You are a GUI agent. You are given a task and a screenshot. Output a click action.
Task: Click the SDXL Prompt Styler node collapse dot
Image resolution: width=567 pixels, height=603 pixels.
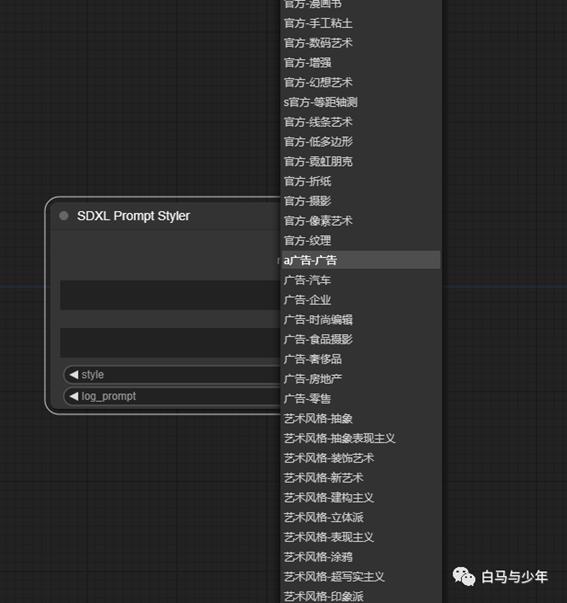64,216
